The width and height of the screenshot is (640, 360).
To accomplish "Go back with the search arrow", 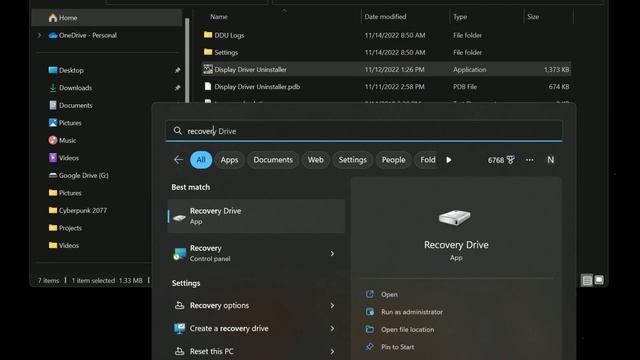I will 178,160.
